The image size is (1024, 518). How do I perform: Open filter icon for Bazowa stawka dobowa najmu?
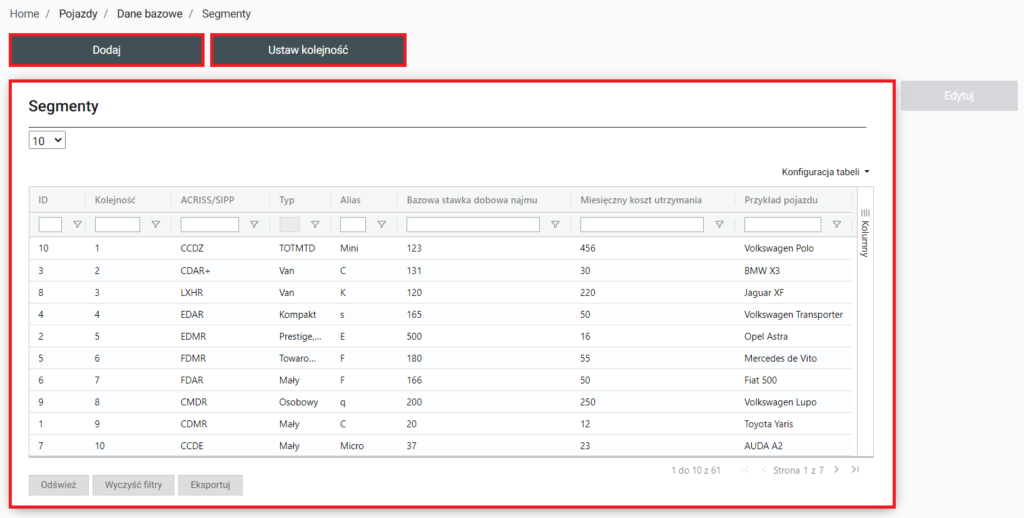point(555,225)
